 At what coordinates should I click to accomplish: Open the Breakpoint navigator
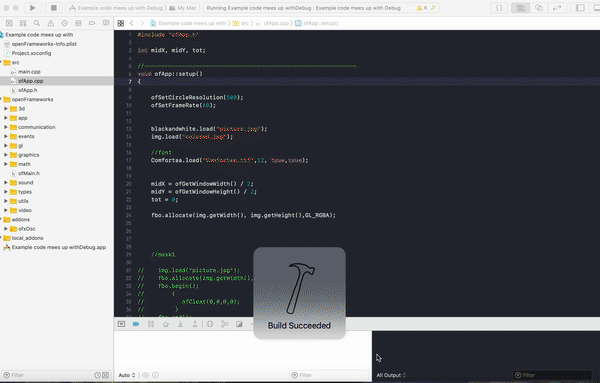coord(92,23)
